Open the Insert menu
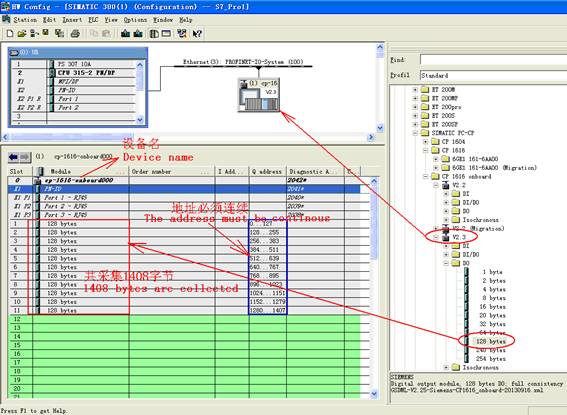 pyautogui.click(x=72, y=20)
